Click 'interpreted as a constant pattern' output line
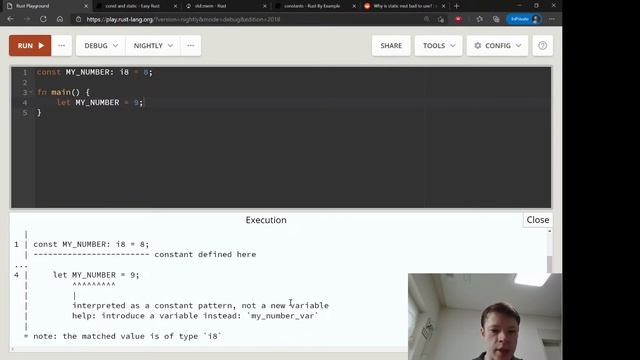 200,305
